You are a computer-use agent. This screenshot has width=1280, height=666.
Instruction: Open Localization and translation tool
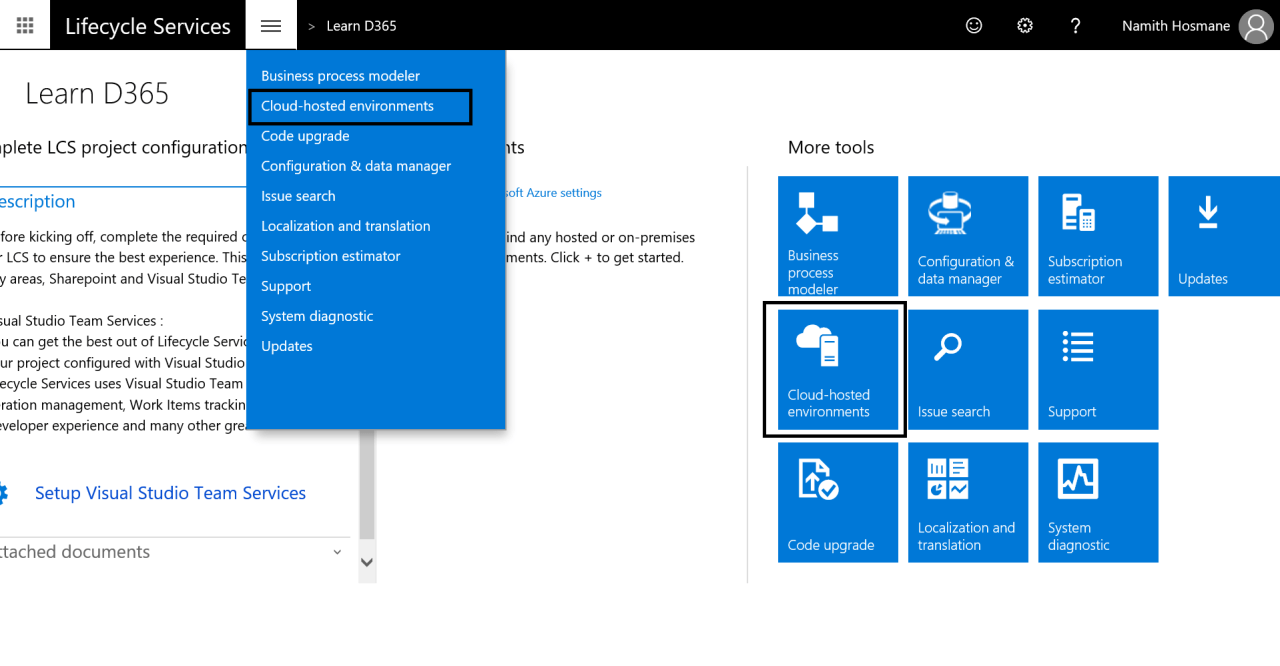click(x=967, y=502)
